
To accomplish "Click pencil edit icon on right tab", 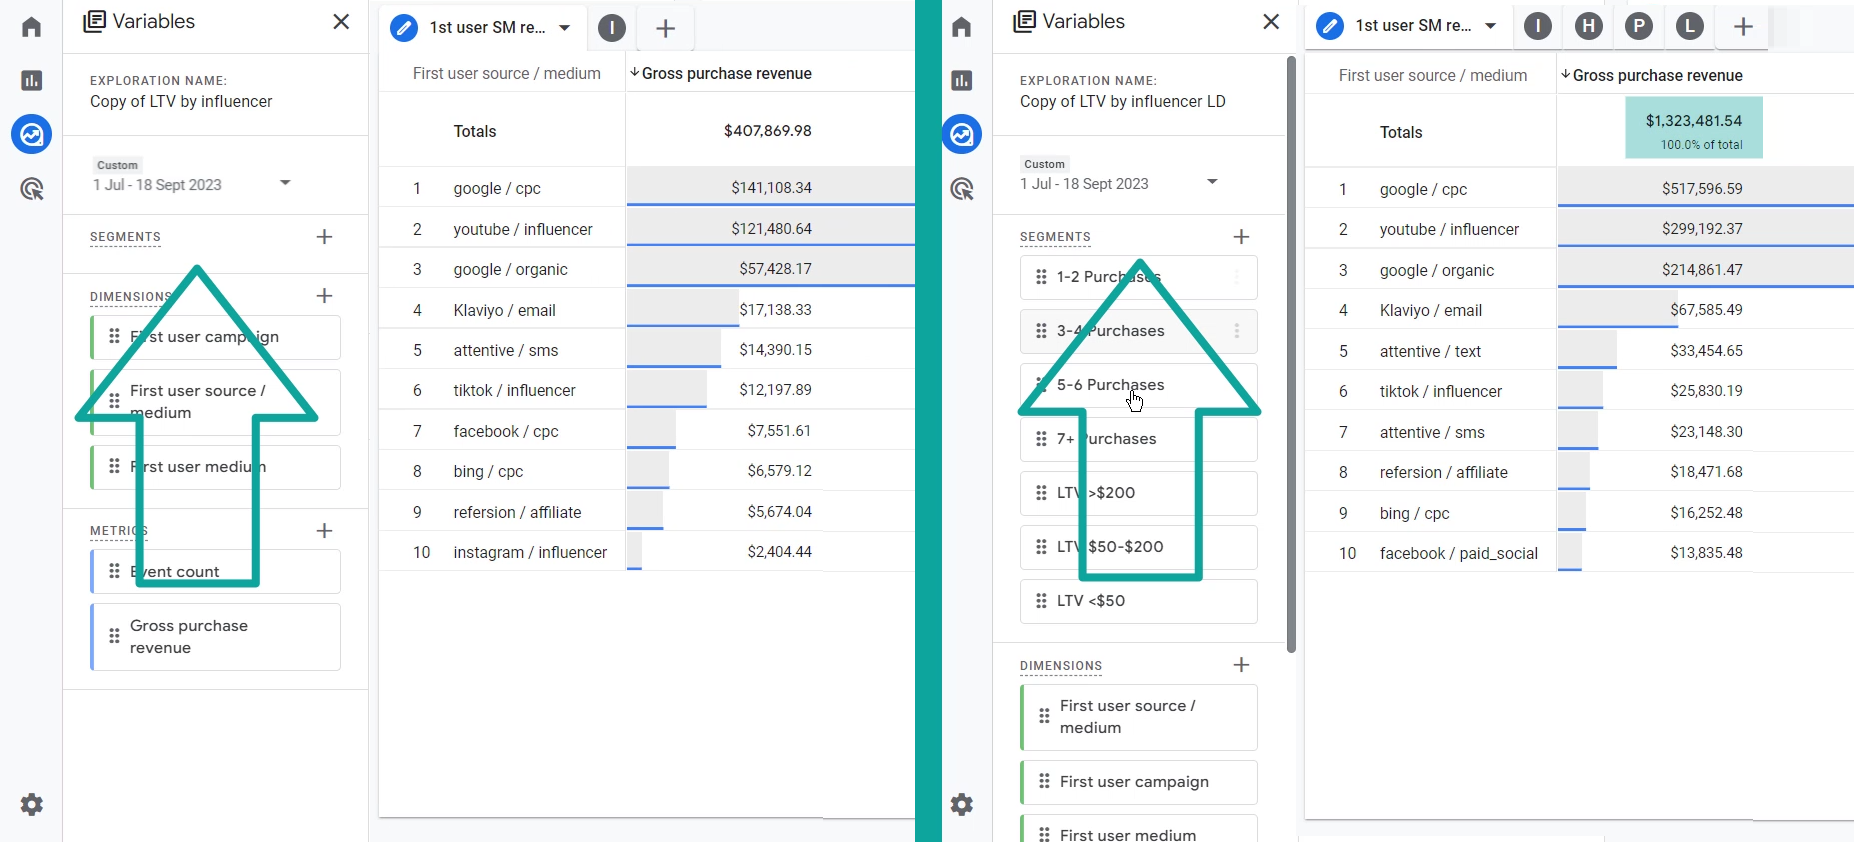I will click(x=1330, y=26).
